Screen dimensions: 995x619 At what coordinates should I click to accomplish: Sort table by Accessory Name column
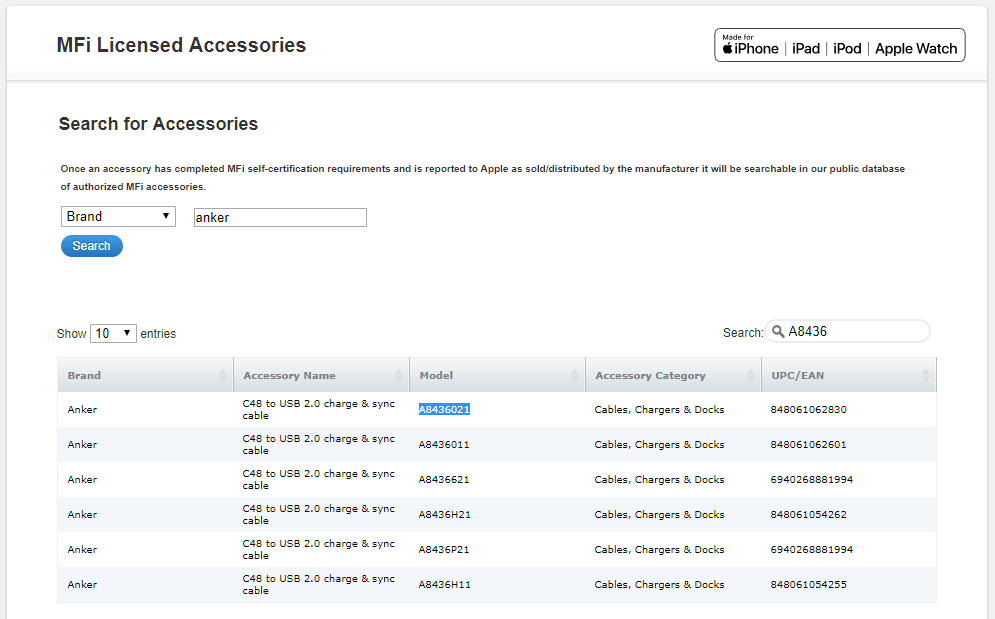[322, 375]
